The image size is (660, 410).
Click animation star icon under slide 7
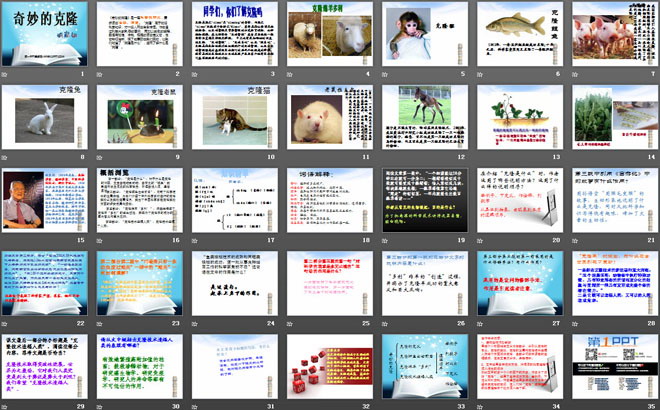575,75
